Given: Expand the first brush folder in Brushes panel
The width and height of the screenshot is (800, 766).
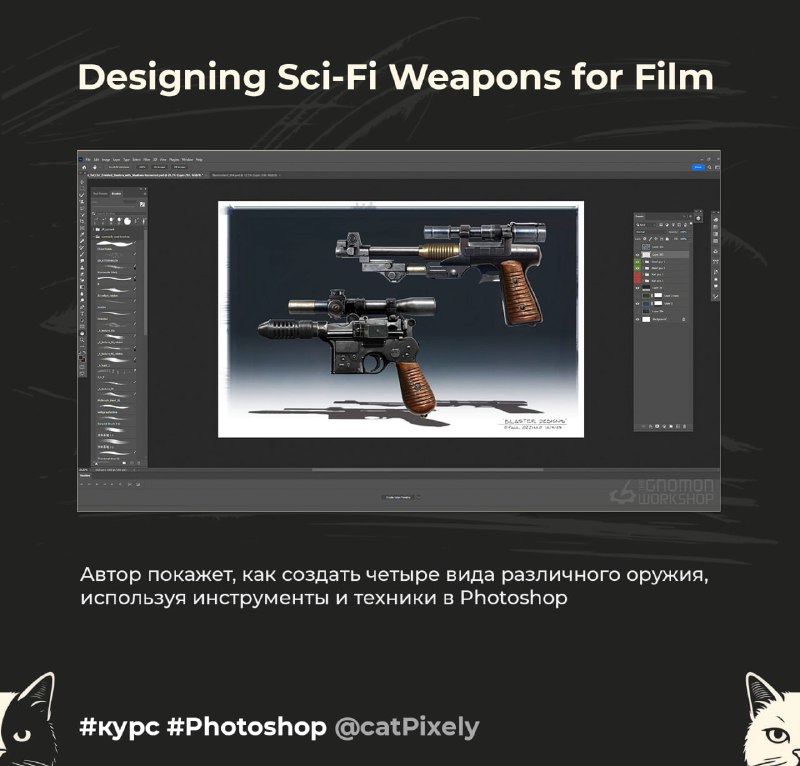Looking at the screenshot, I should coord(93,229).
